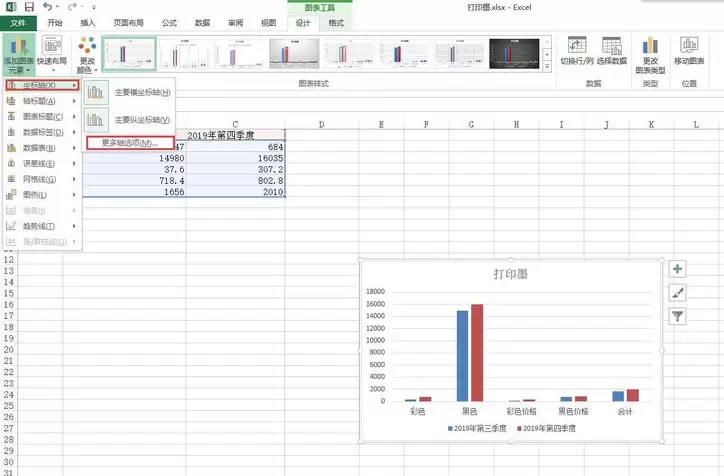
Task: Open the 更改颜色 (Change Colors) dropdown
Action: 87,56
